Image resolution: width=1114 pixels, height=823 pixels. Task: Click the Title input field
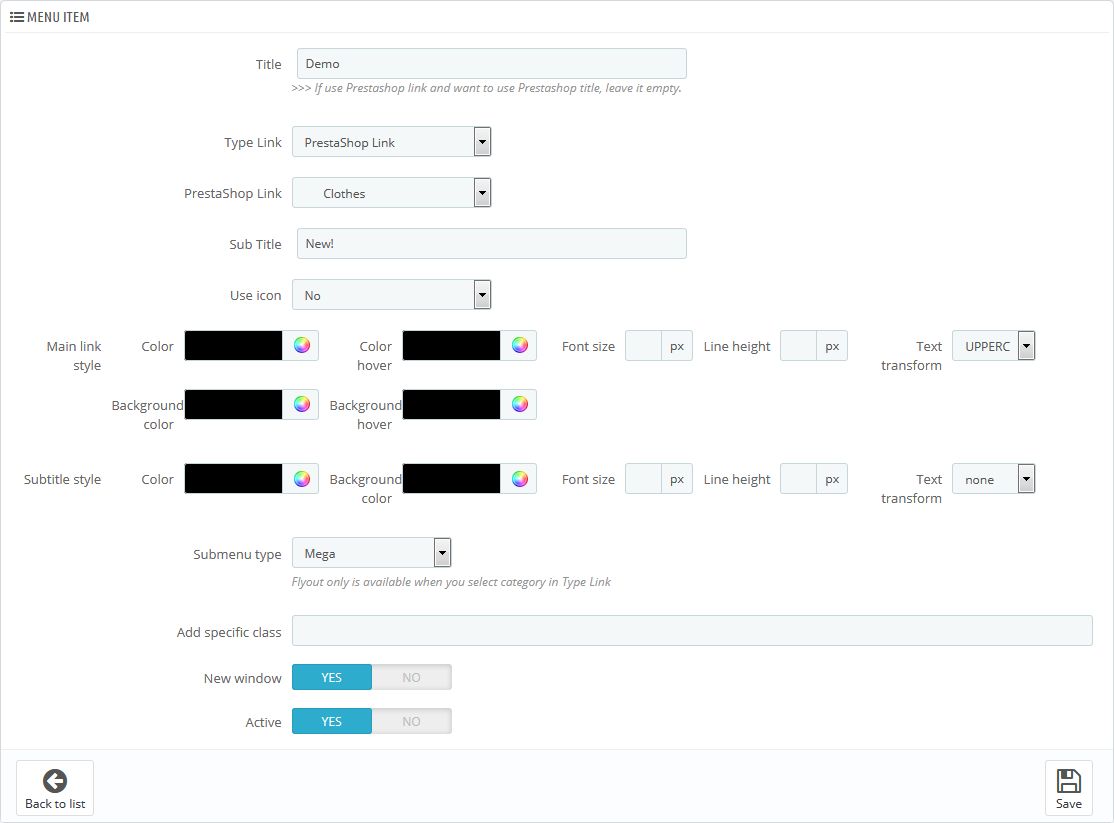click(x=491, y=64)
